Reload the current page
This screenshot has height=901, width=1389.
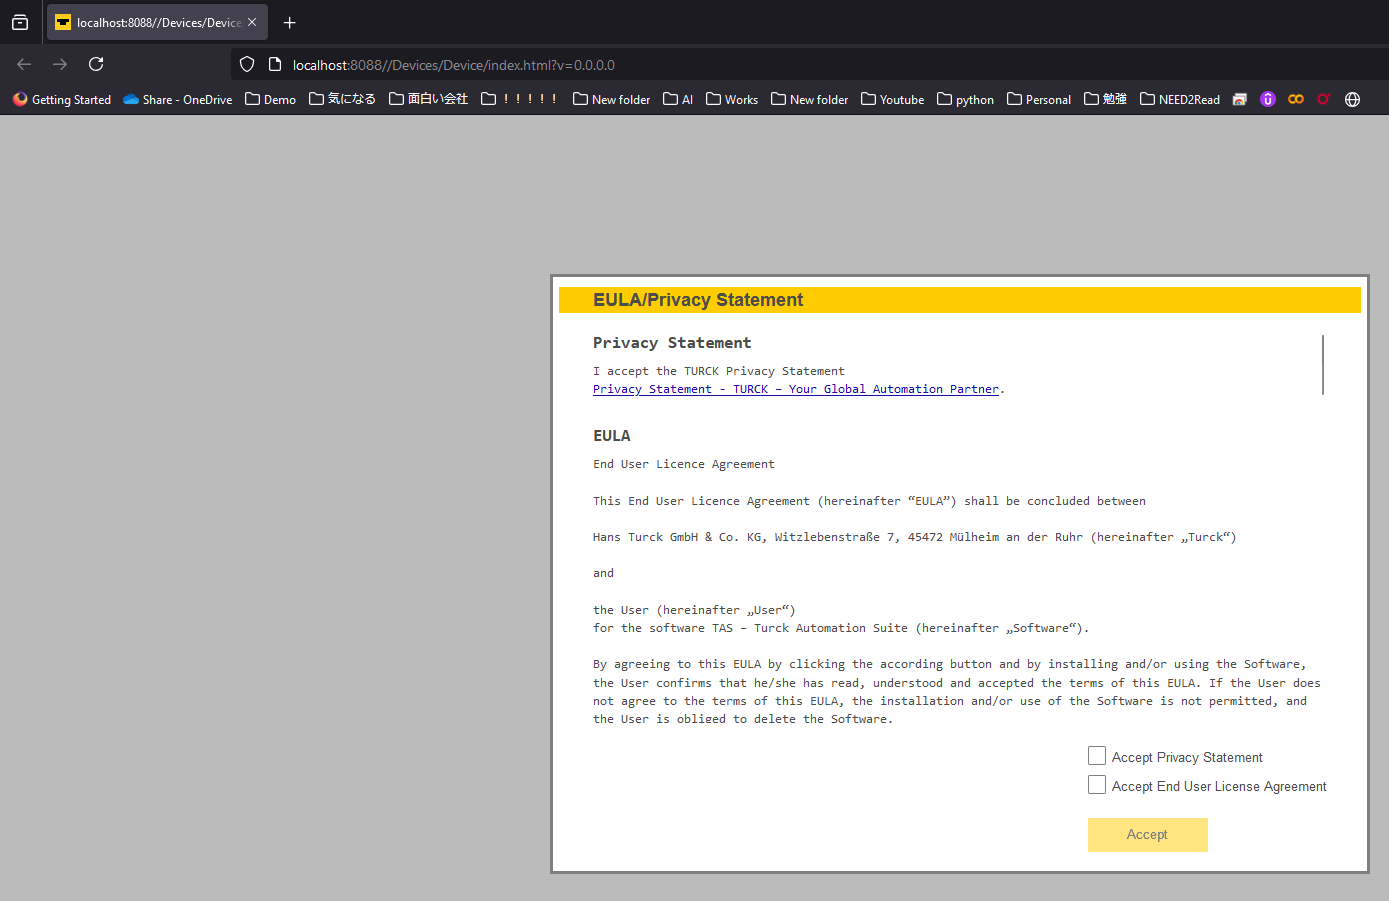click(96, 64)
